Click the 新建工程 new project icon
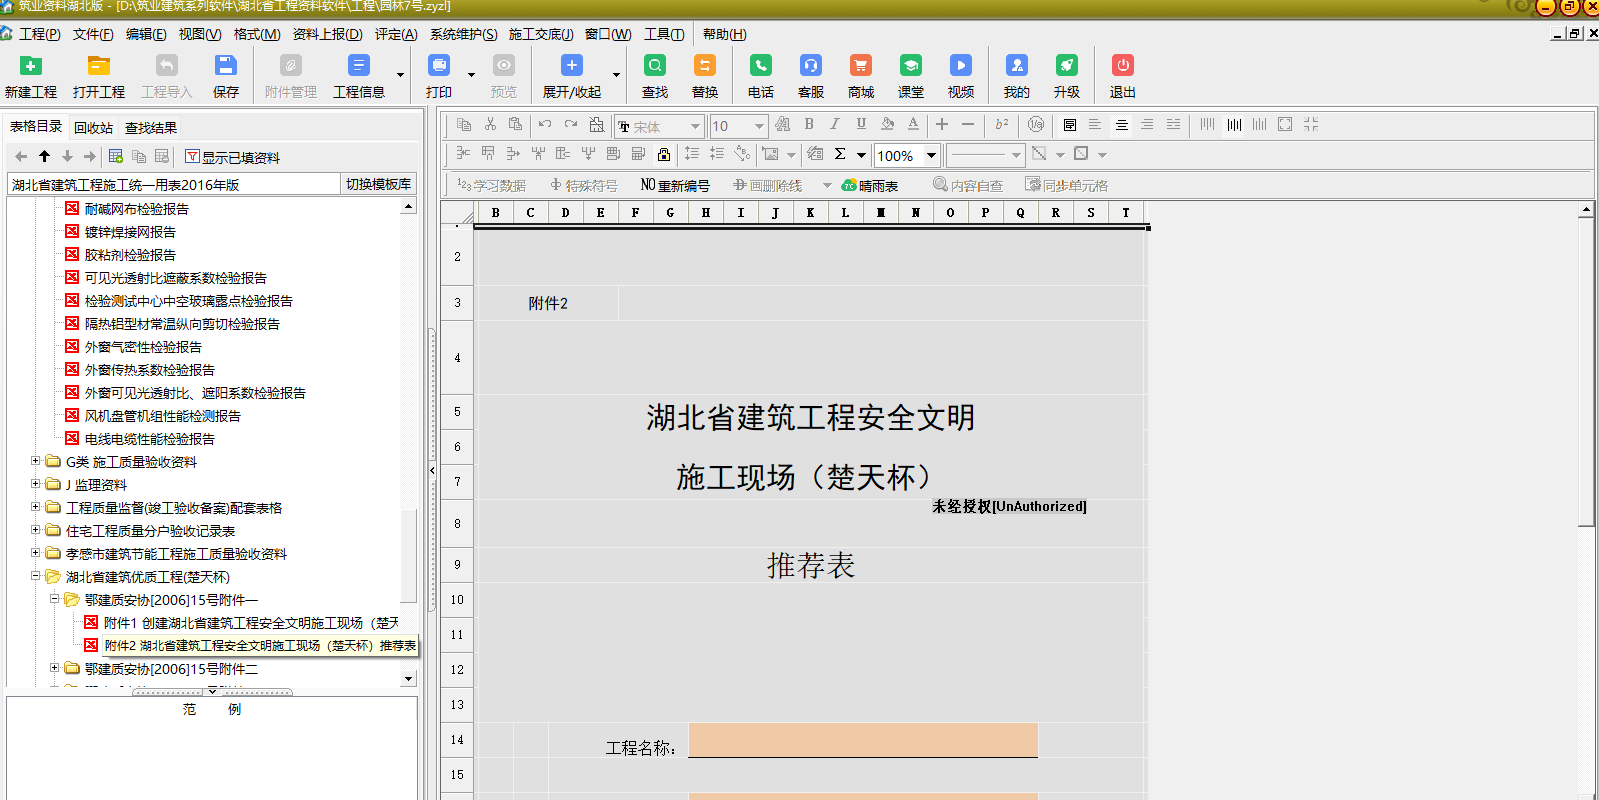Viewport: 1599px width, 800px height. (31, 67)
